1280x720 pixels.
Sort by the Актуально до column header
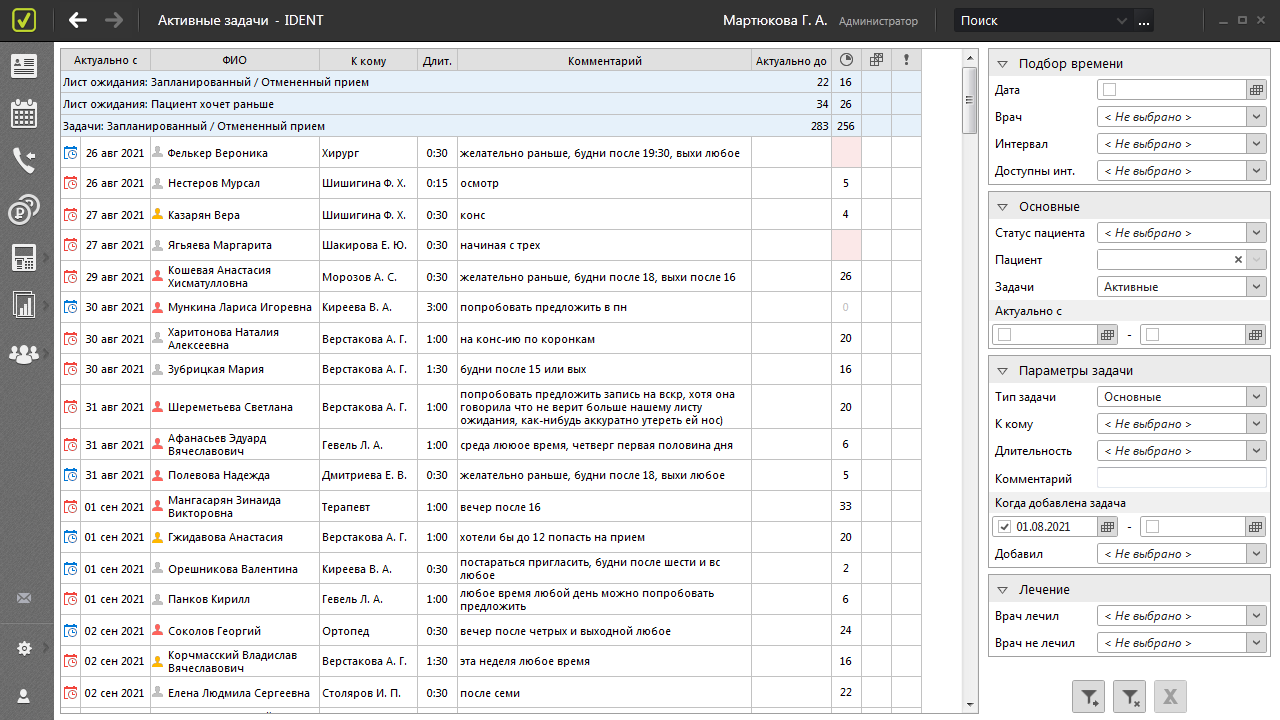[791, 60]
